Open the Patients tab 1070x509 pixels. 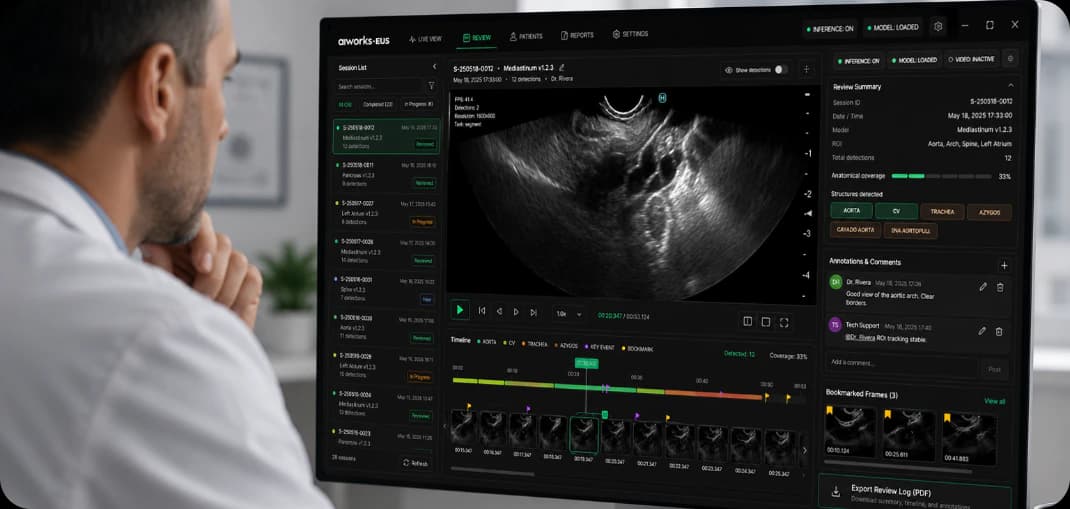[x=526, y=36]
